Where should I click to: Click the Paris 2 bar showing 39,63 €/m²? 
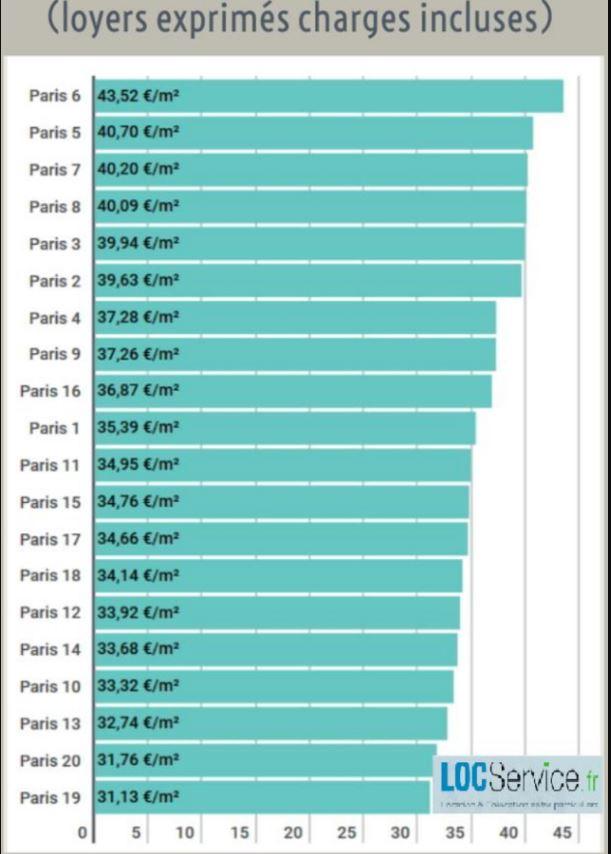(x=308, y=280)
